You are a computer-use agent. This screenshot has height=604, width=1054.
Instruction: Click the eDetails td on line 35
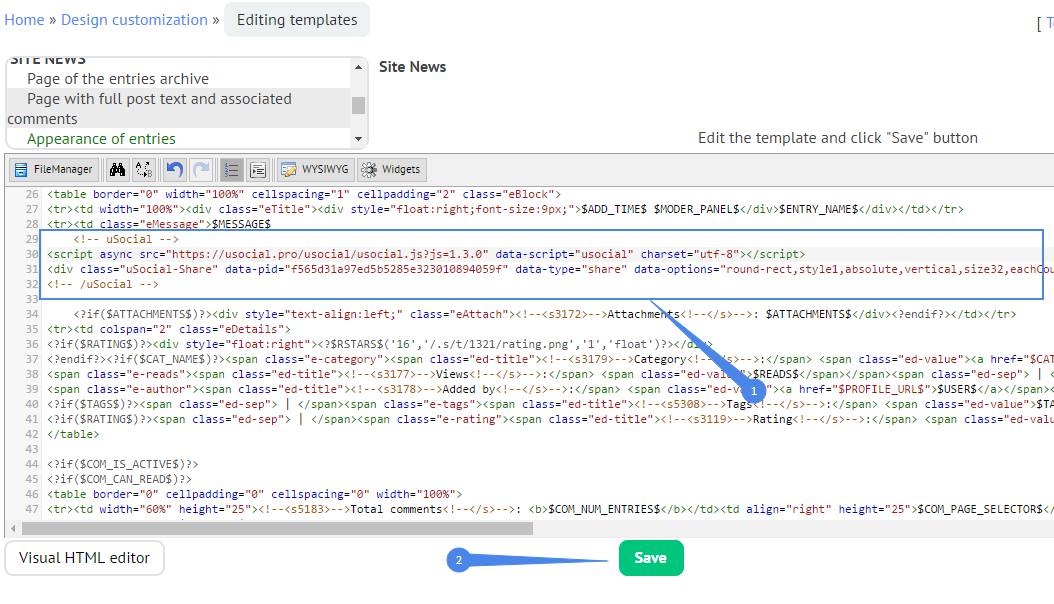coord(169,329)
